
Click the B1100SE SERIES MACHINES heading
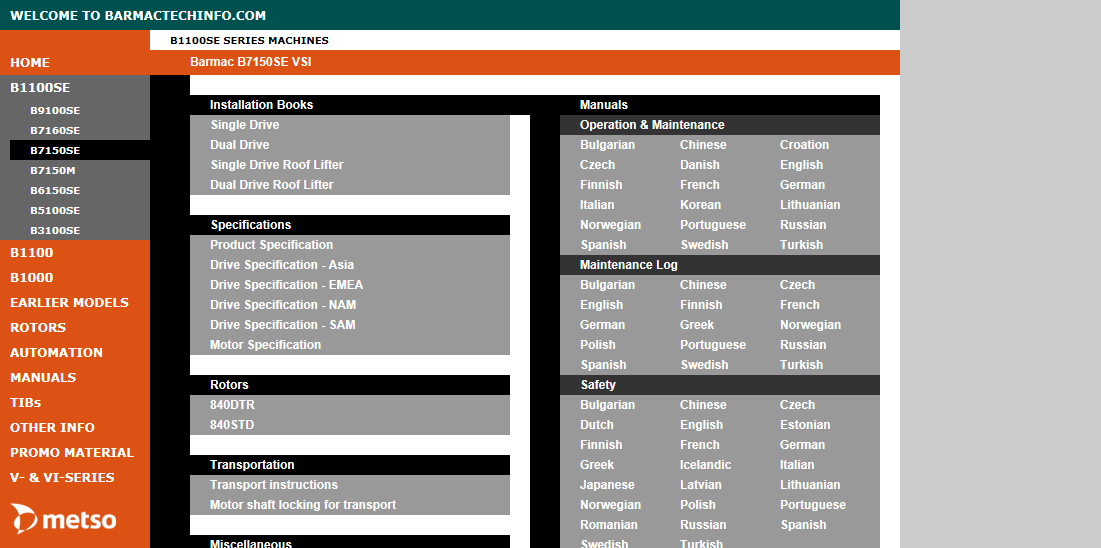click(249, 41)
